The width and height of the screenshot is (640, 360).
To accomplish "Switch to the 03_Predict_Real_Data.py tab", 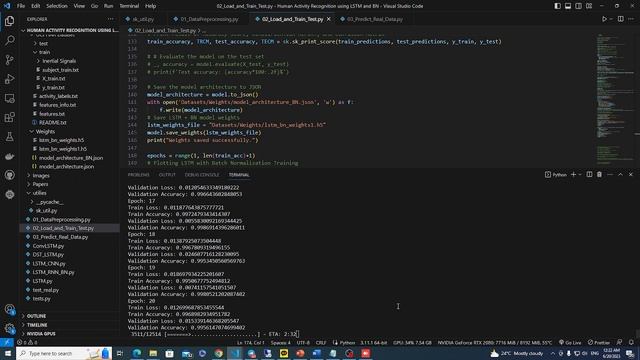I will (x=374, y=19).
